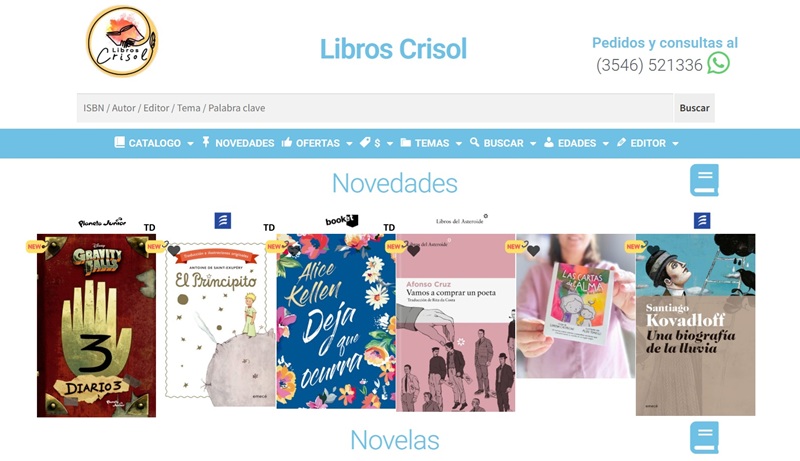Click the Booket publisher logo
The height and width of the screenshot is (461, 800).
tap(341, 220)
